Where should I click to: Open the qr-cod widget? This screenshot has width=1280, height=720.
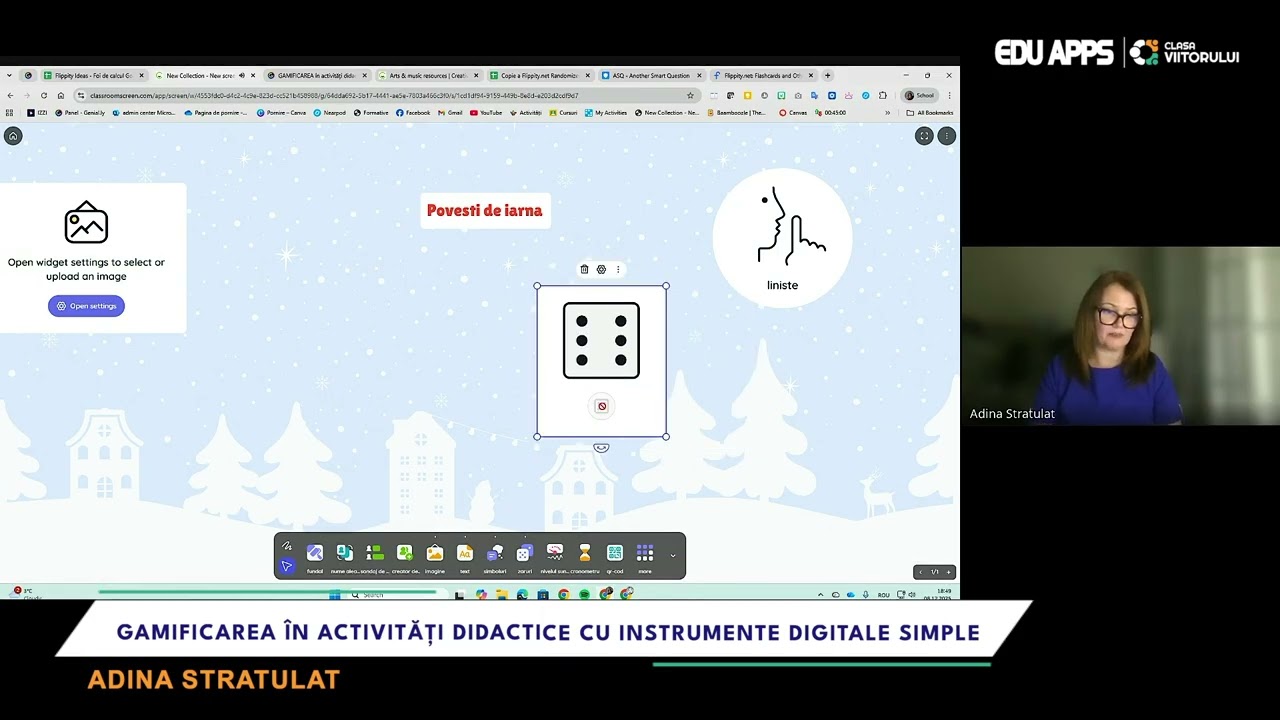pyautogui.click(x=615, y=557)
